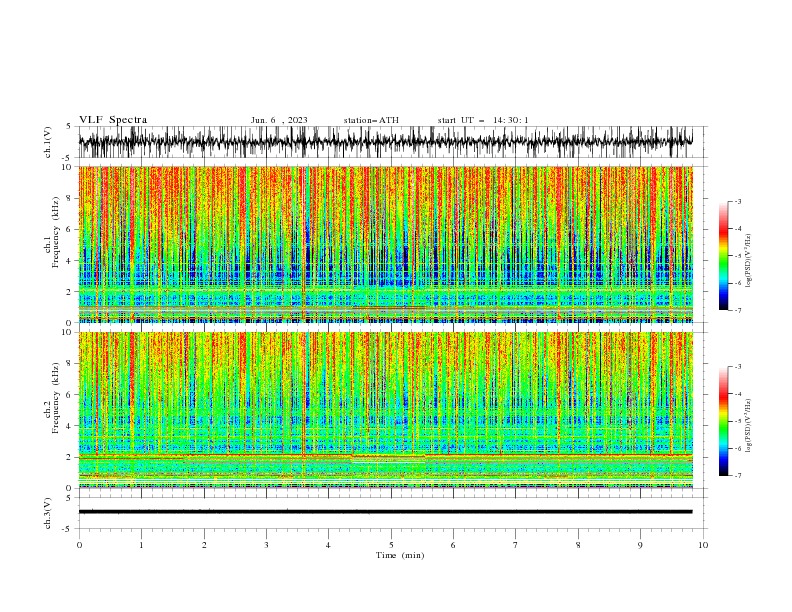This screenshot has height=612, width=792.
Task: Click the ch.1 waveform trace
Action: 385,142
